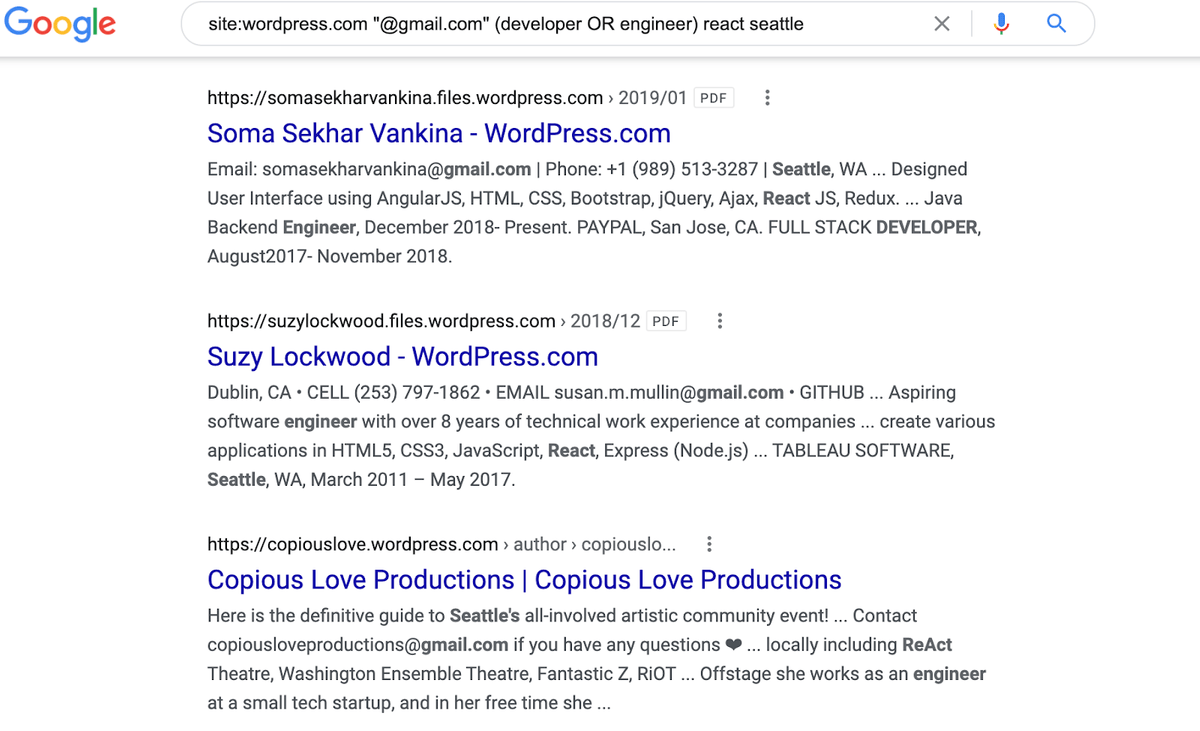Open options menu for Suzy Lockwood result
Image resolution: width=1200 pixels, height=731 pixels.
click(720, 321)
